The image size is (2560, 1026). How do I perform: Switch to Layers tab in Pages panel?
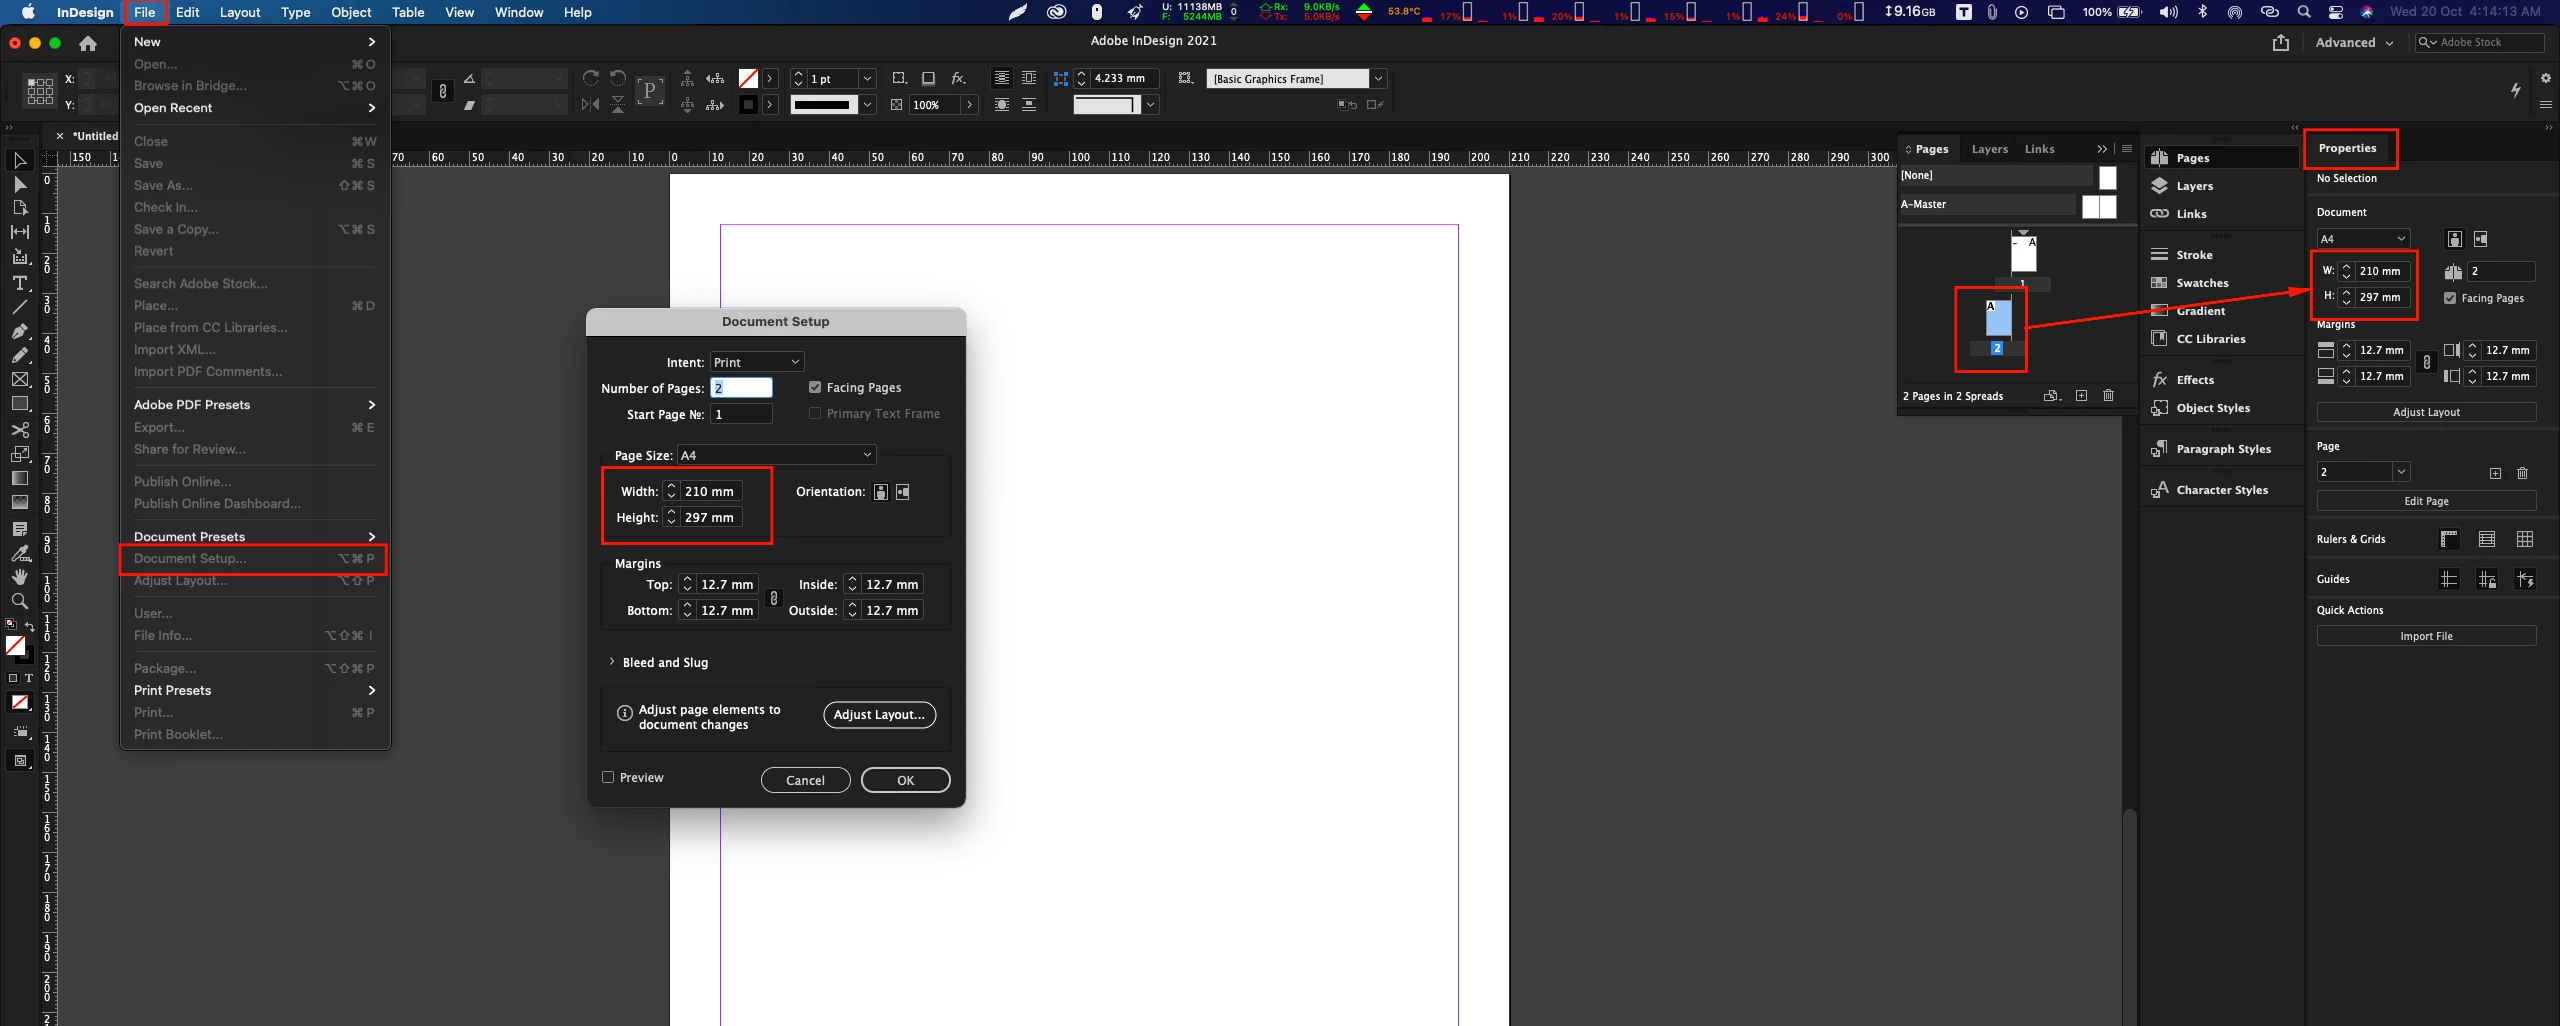[1989, 149]
